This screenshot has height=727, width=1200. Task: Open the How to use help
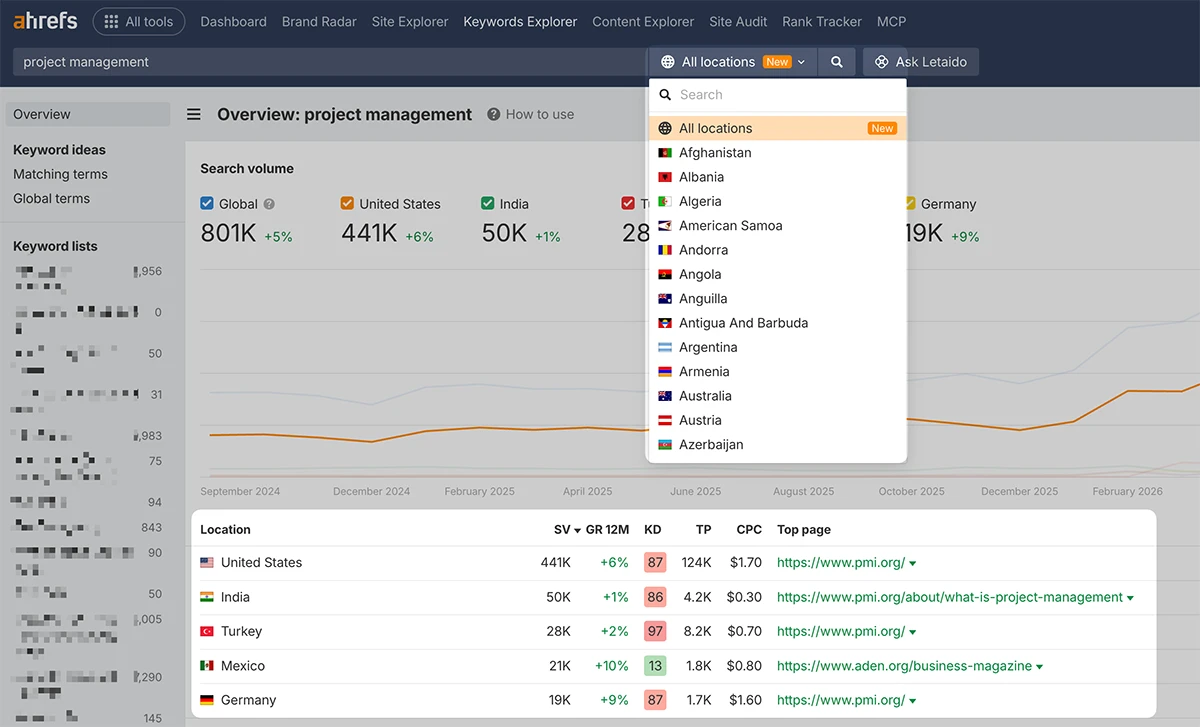(531, 115)
